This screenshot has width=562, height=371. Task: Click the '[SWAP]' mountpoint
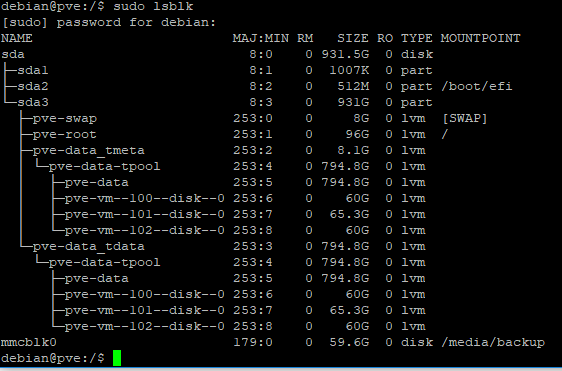465,118
